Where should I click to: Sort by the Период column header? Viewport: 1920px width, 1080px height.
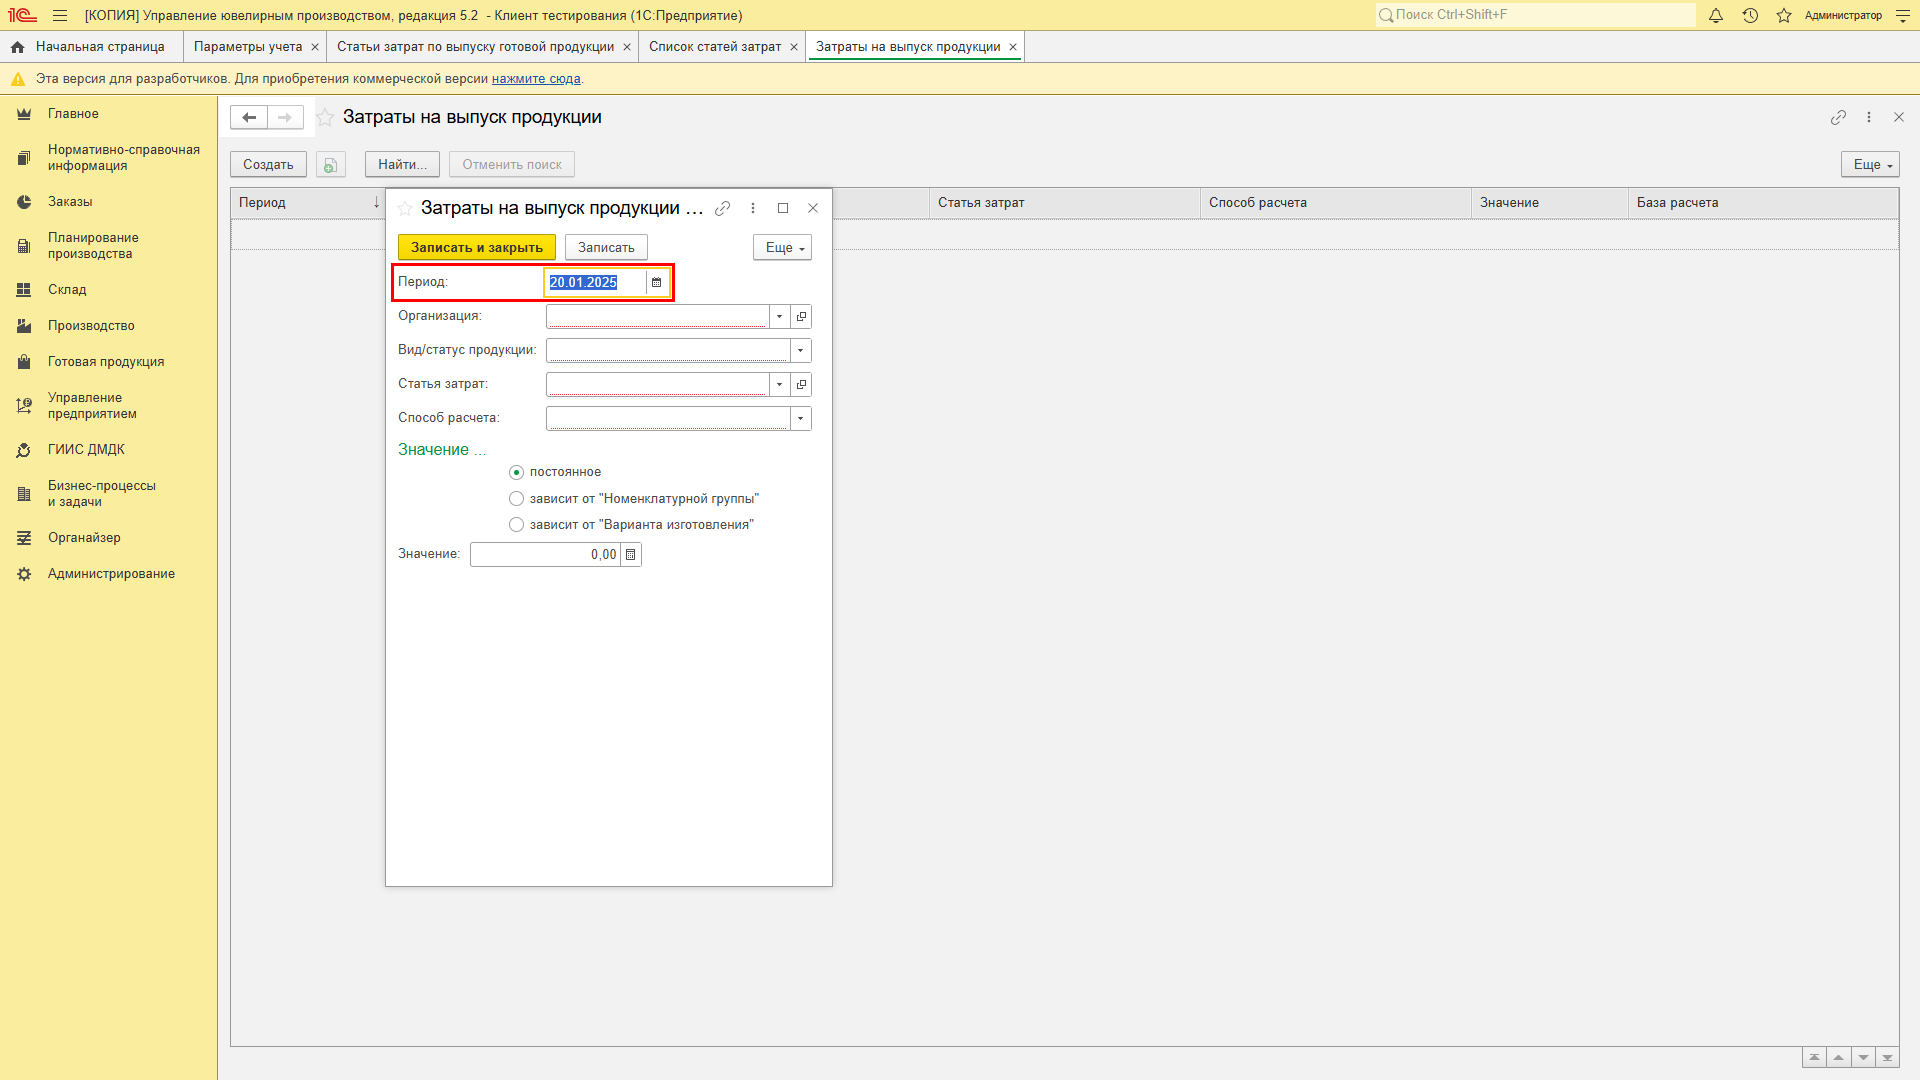[308, 203]
